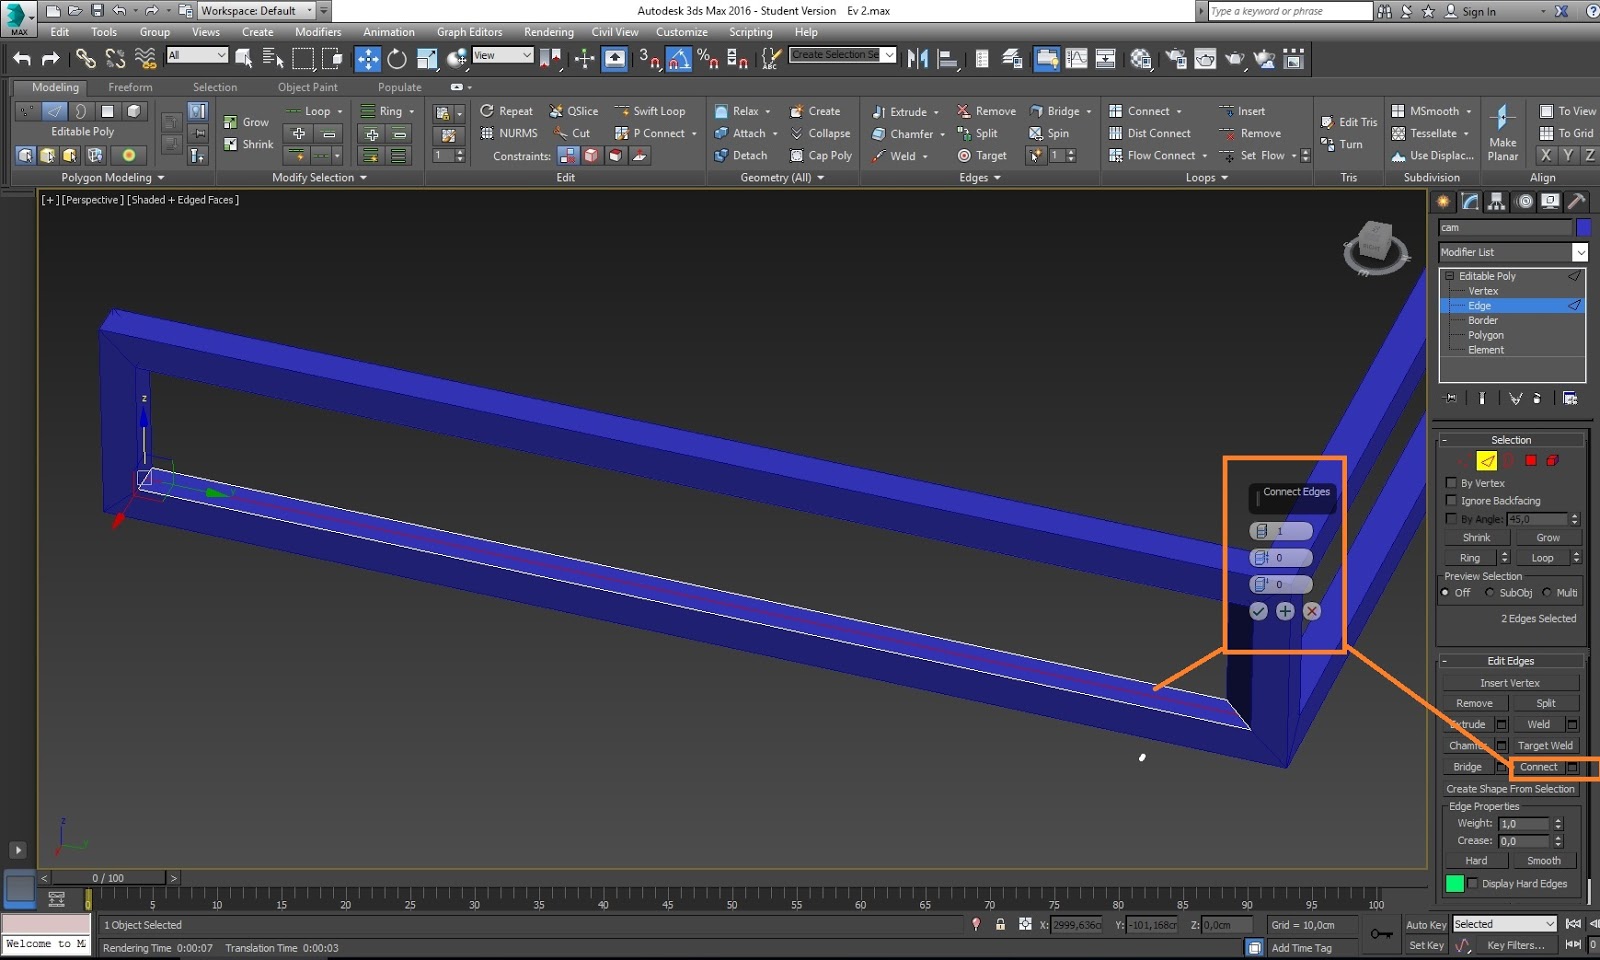The image size is (1600, 960).
Task: Activate the QSlice tool
Action: coord(573,110)
